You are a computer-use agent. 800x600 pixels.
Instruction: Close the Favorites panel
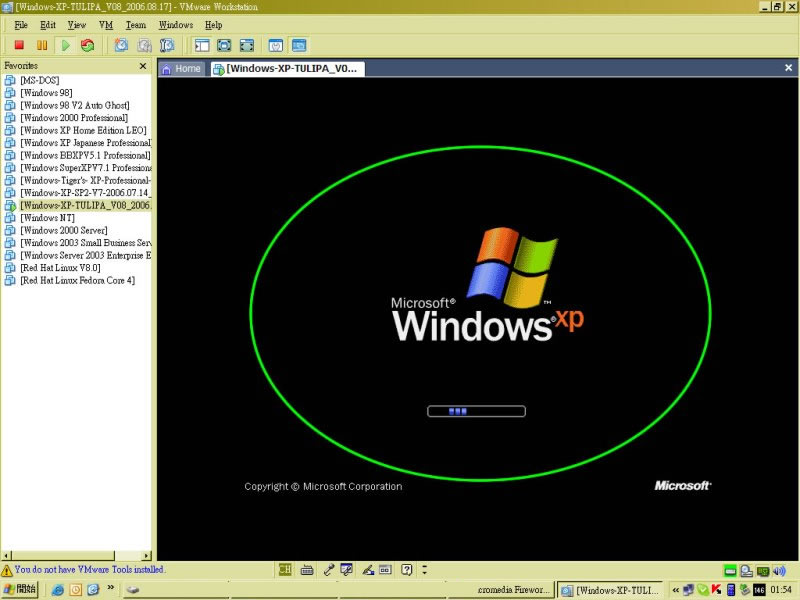pyautogui.click(x=143, y=66)
